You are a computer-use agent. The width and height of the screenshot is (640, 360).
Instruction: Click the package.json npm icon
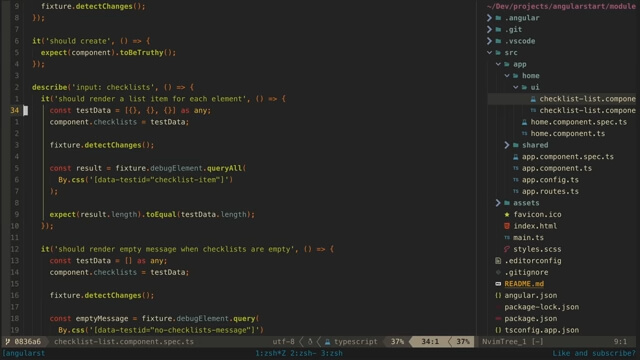(x=498, y=318)
